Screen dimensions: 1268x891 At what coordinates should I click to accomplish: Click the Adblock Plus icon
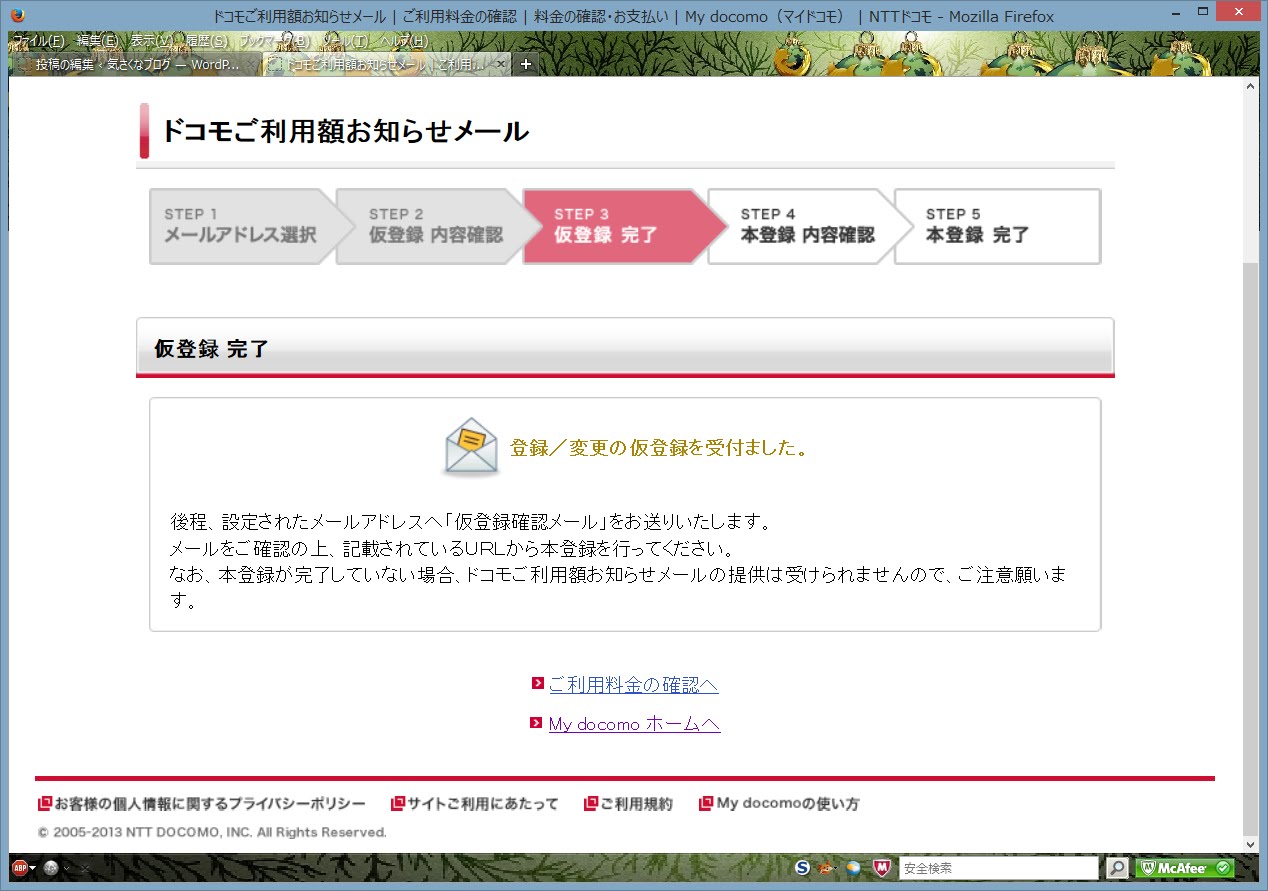19,868
